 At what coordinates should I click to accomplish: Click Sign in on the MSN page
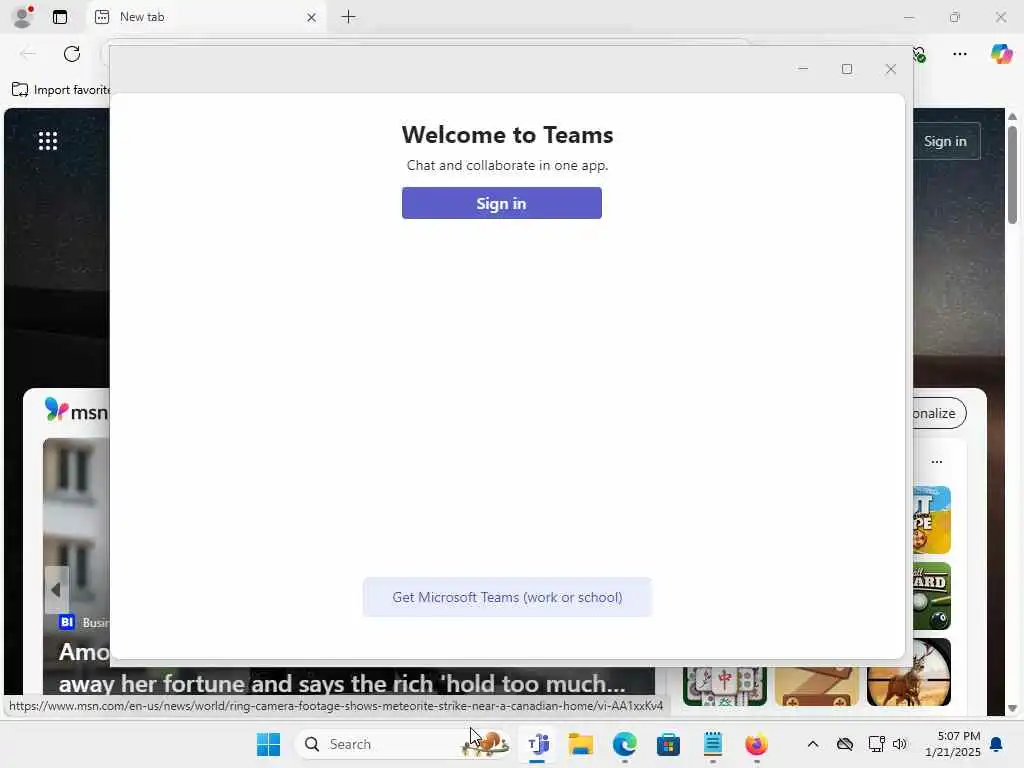(945, 141)
